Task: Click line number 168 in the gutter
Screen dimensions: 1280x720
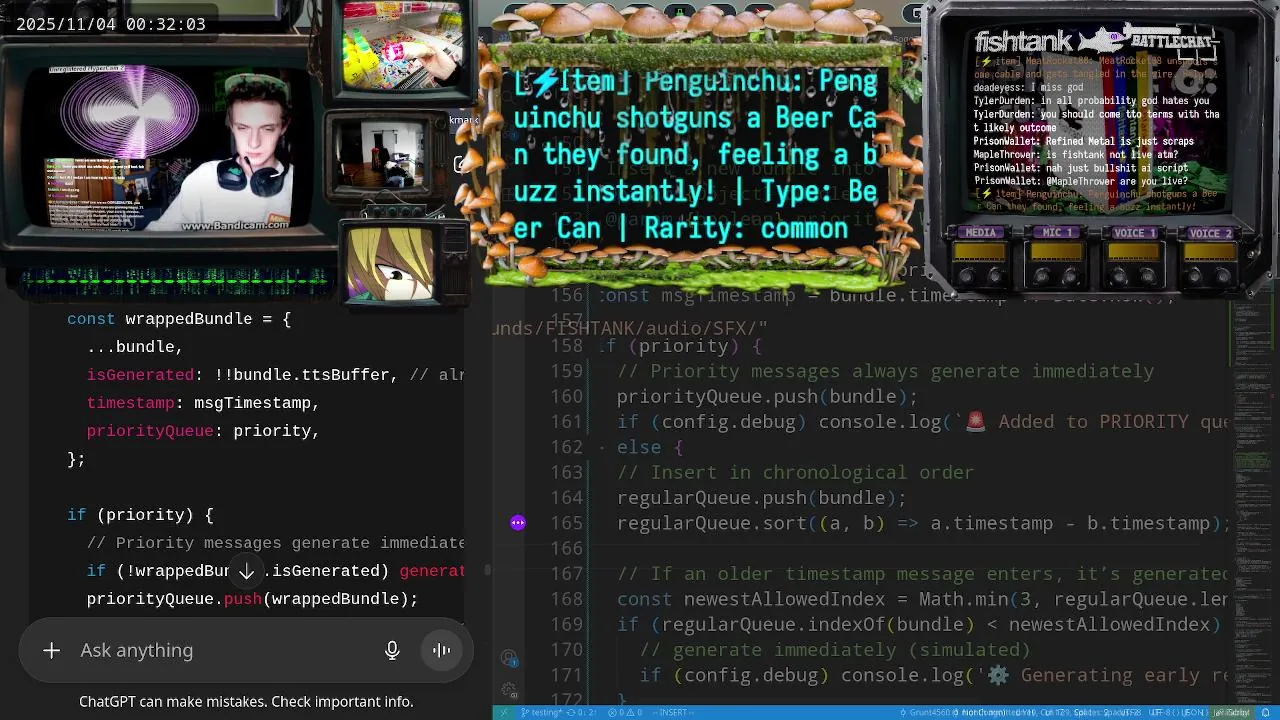Action: click(x=566, y=599)
